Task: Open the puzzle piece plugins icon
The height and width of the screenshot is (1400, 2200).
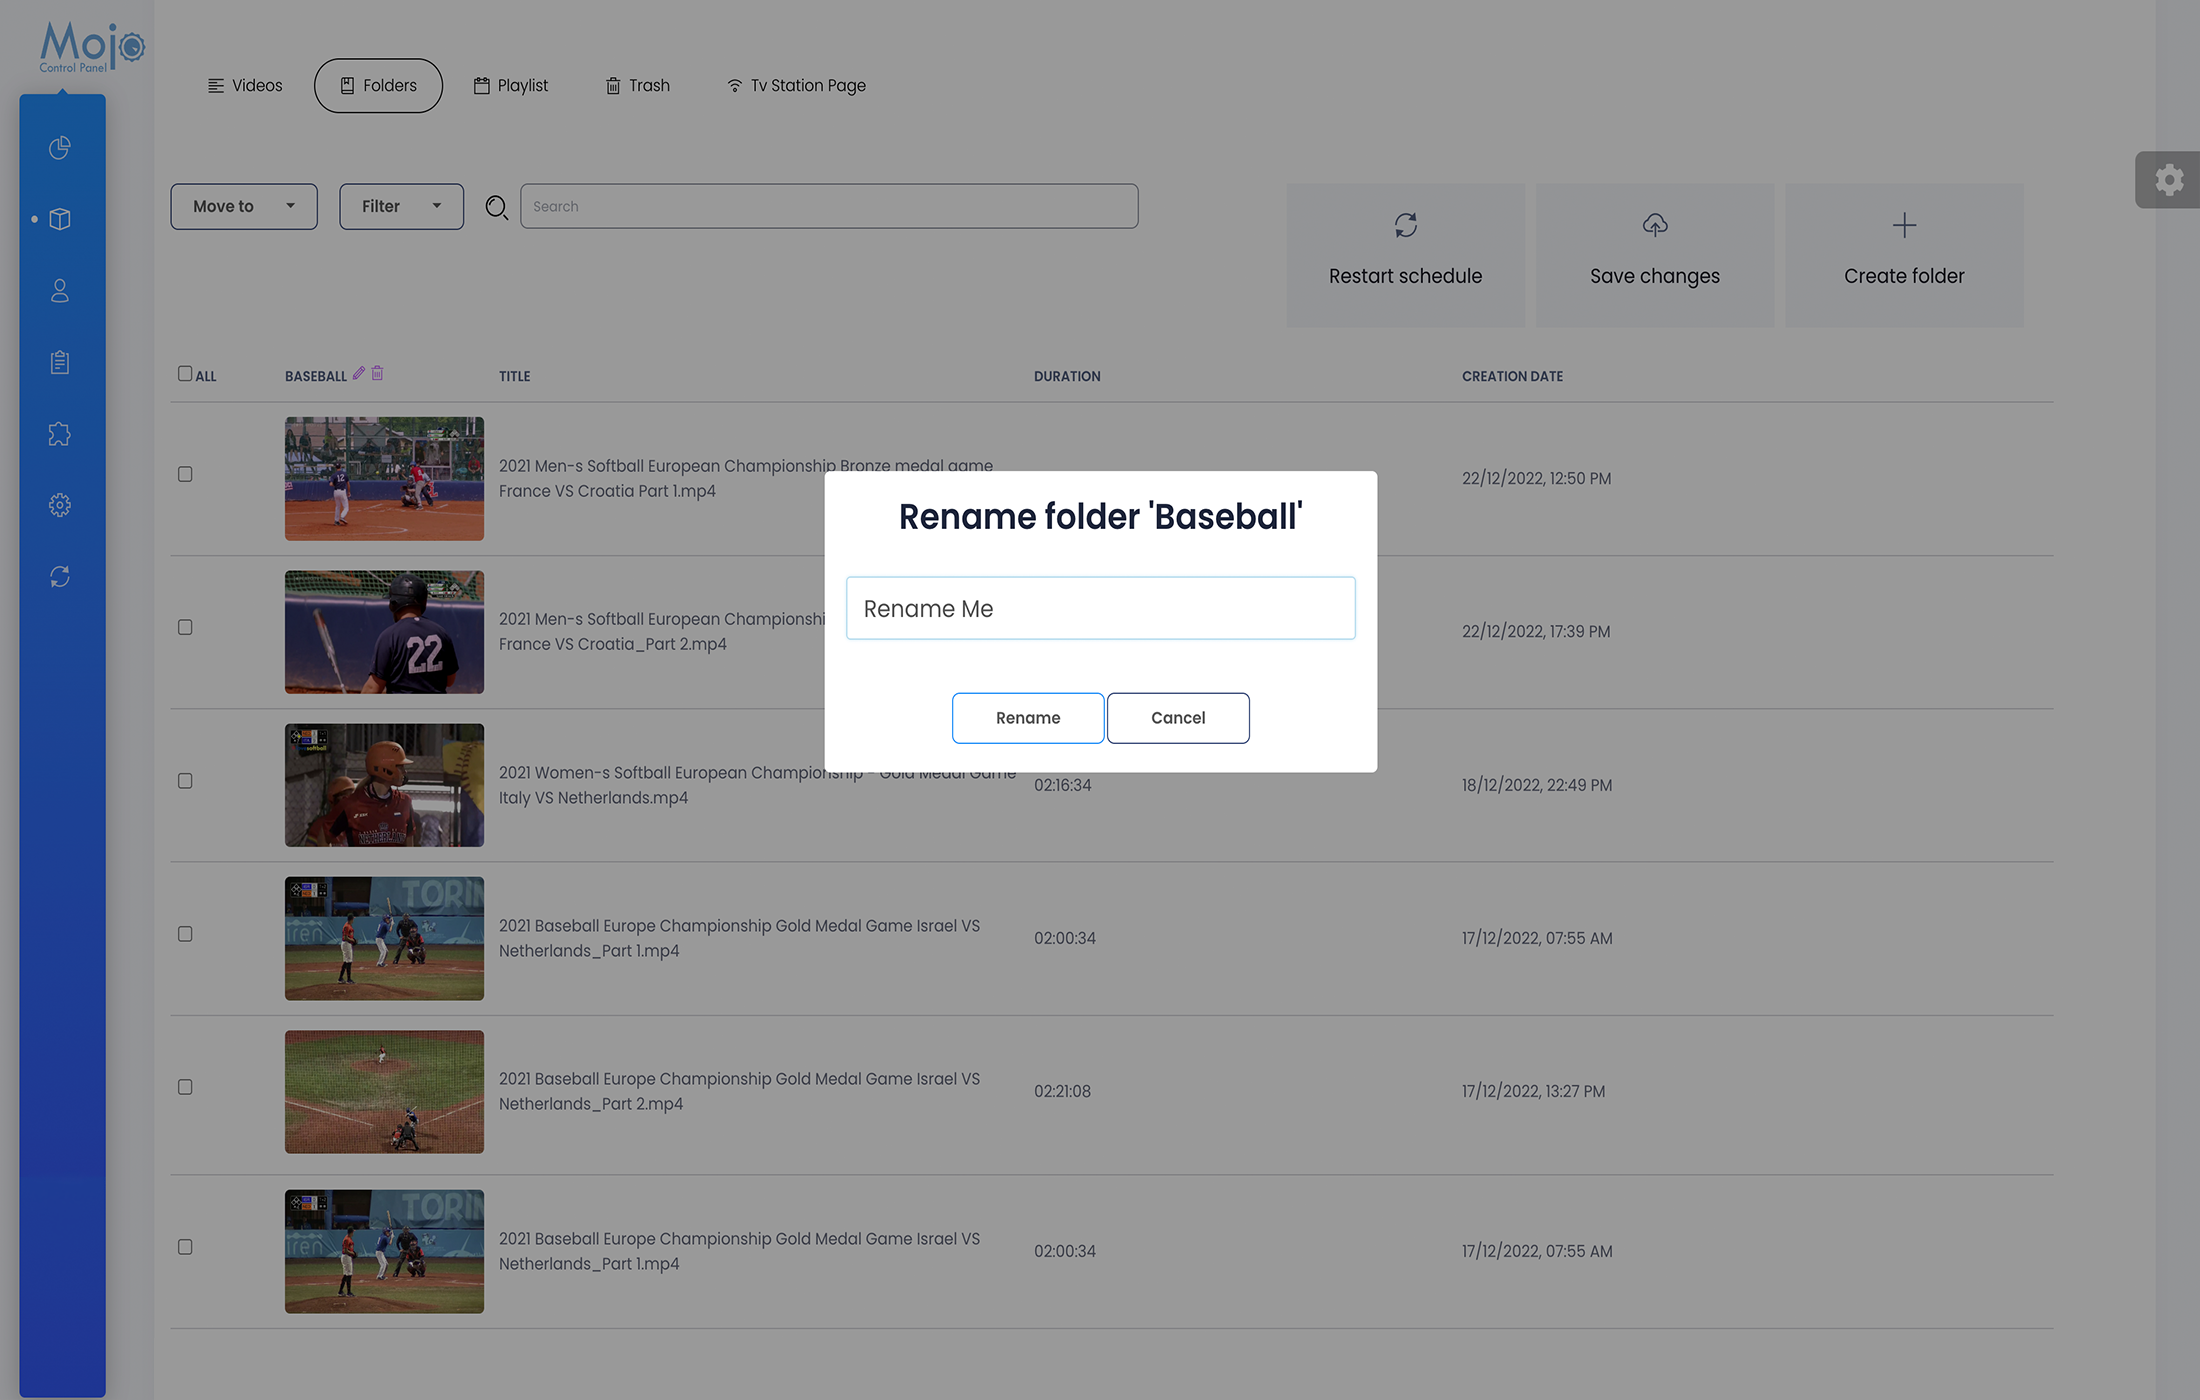Action: click(x=60, y=434)
